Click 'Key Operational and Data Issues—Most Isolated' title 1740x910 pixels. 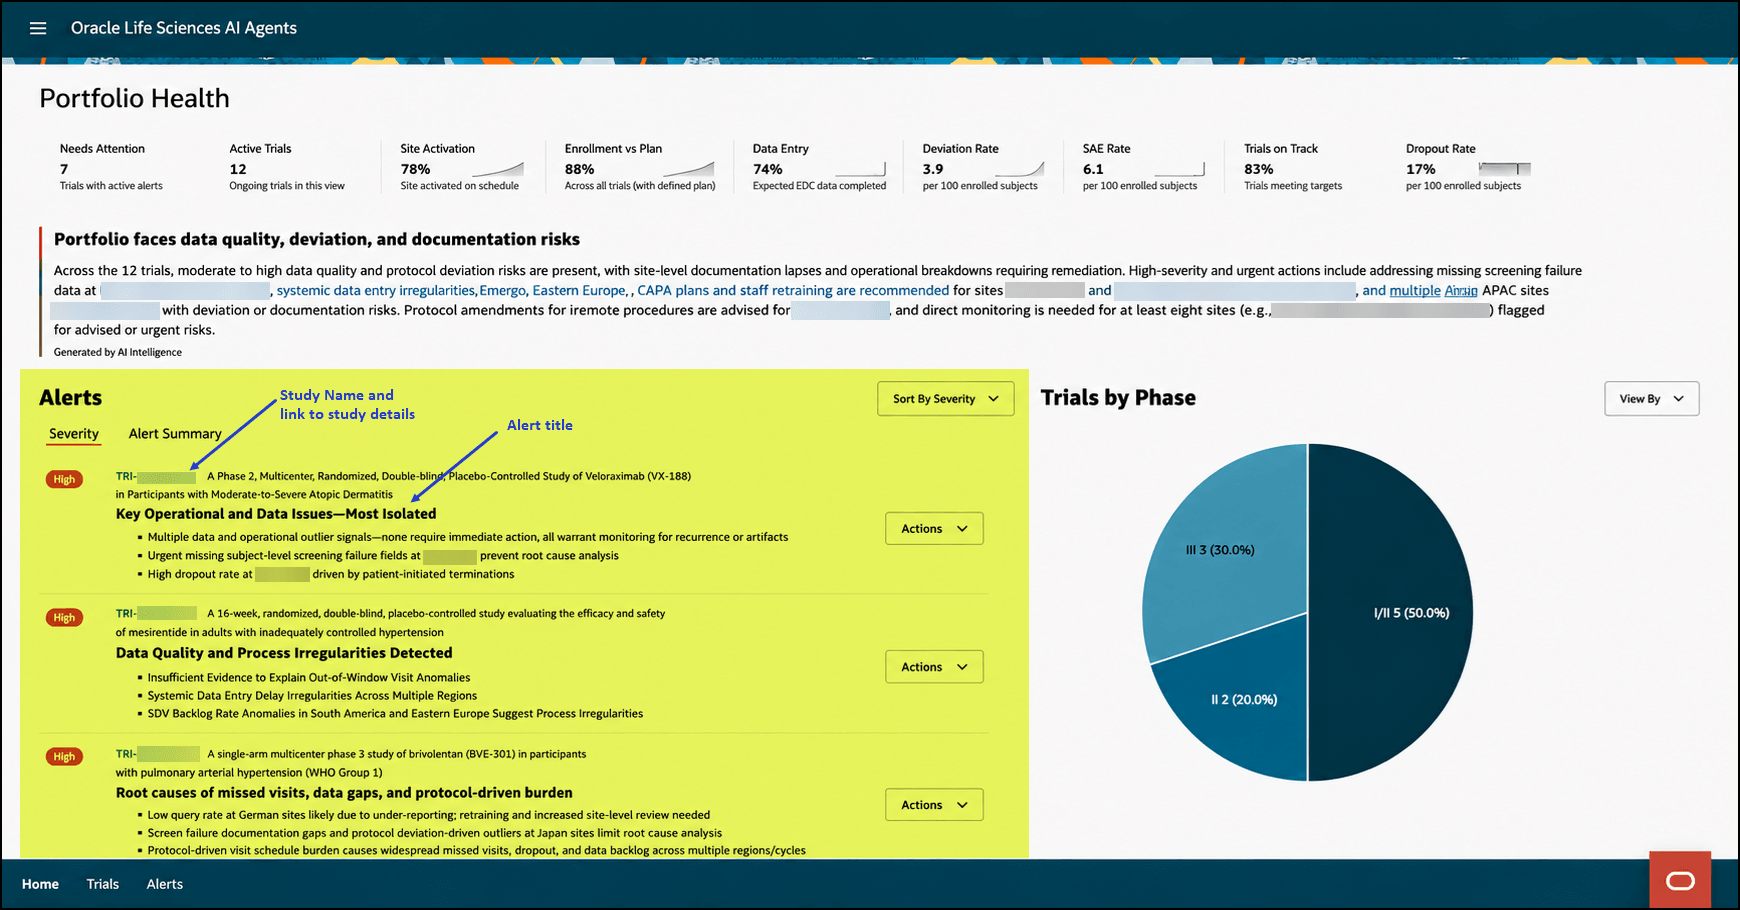276,514
